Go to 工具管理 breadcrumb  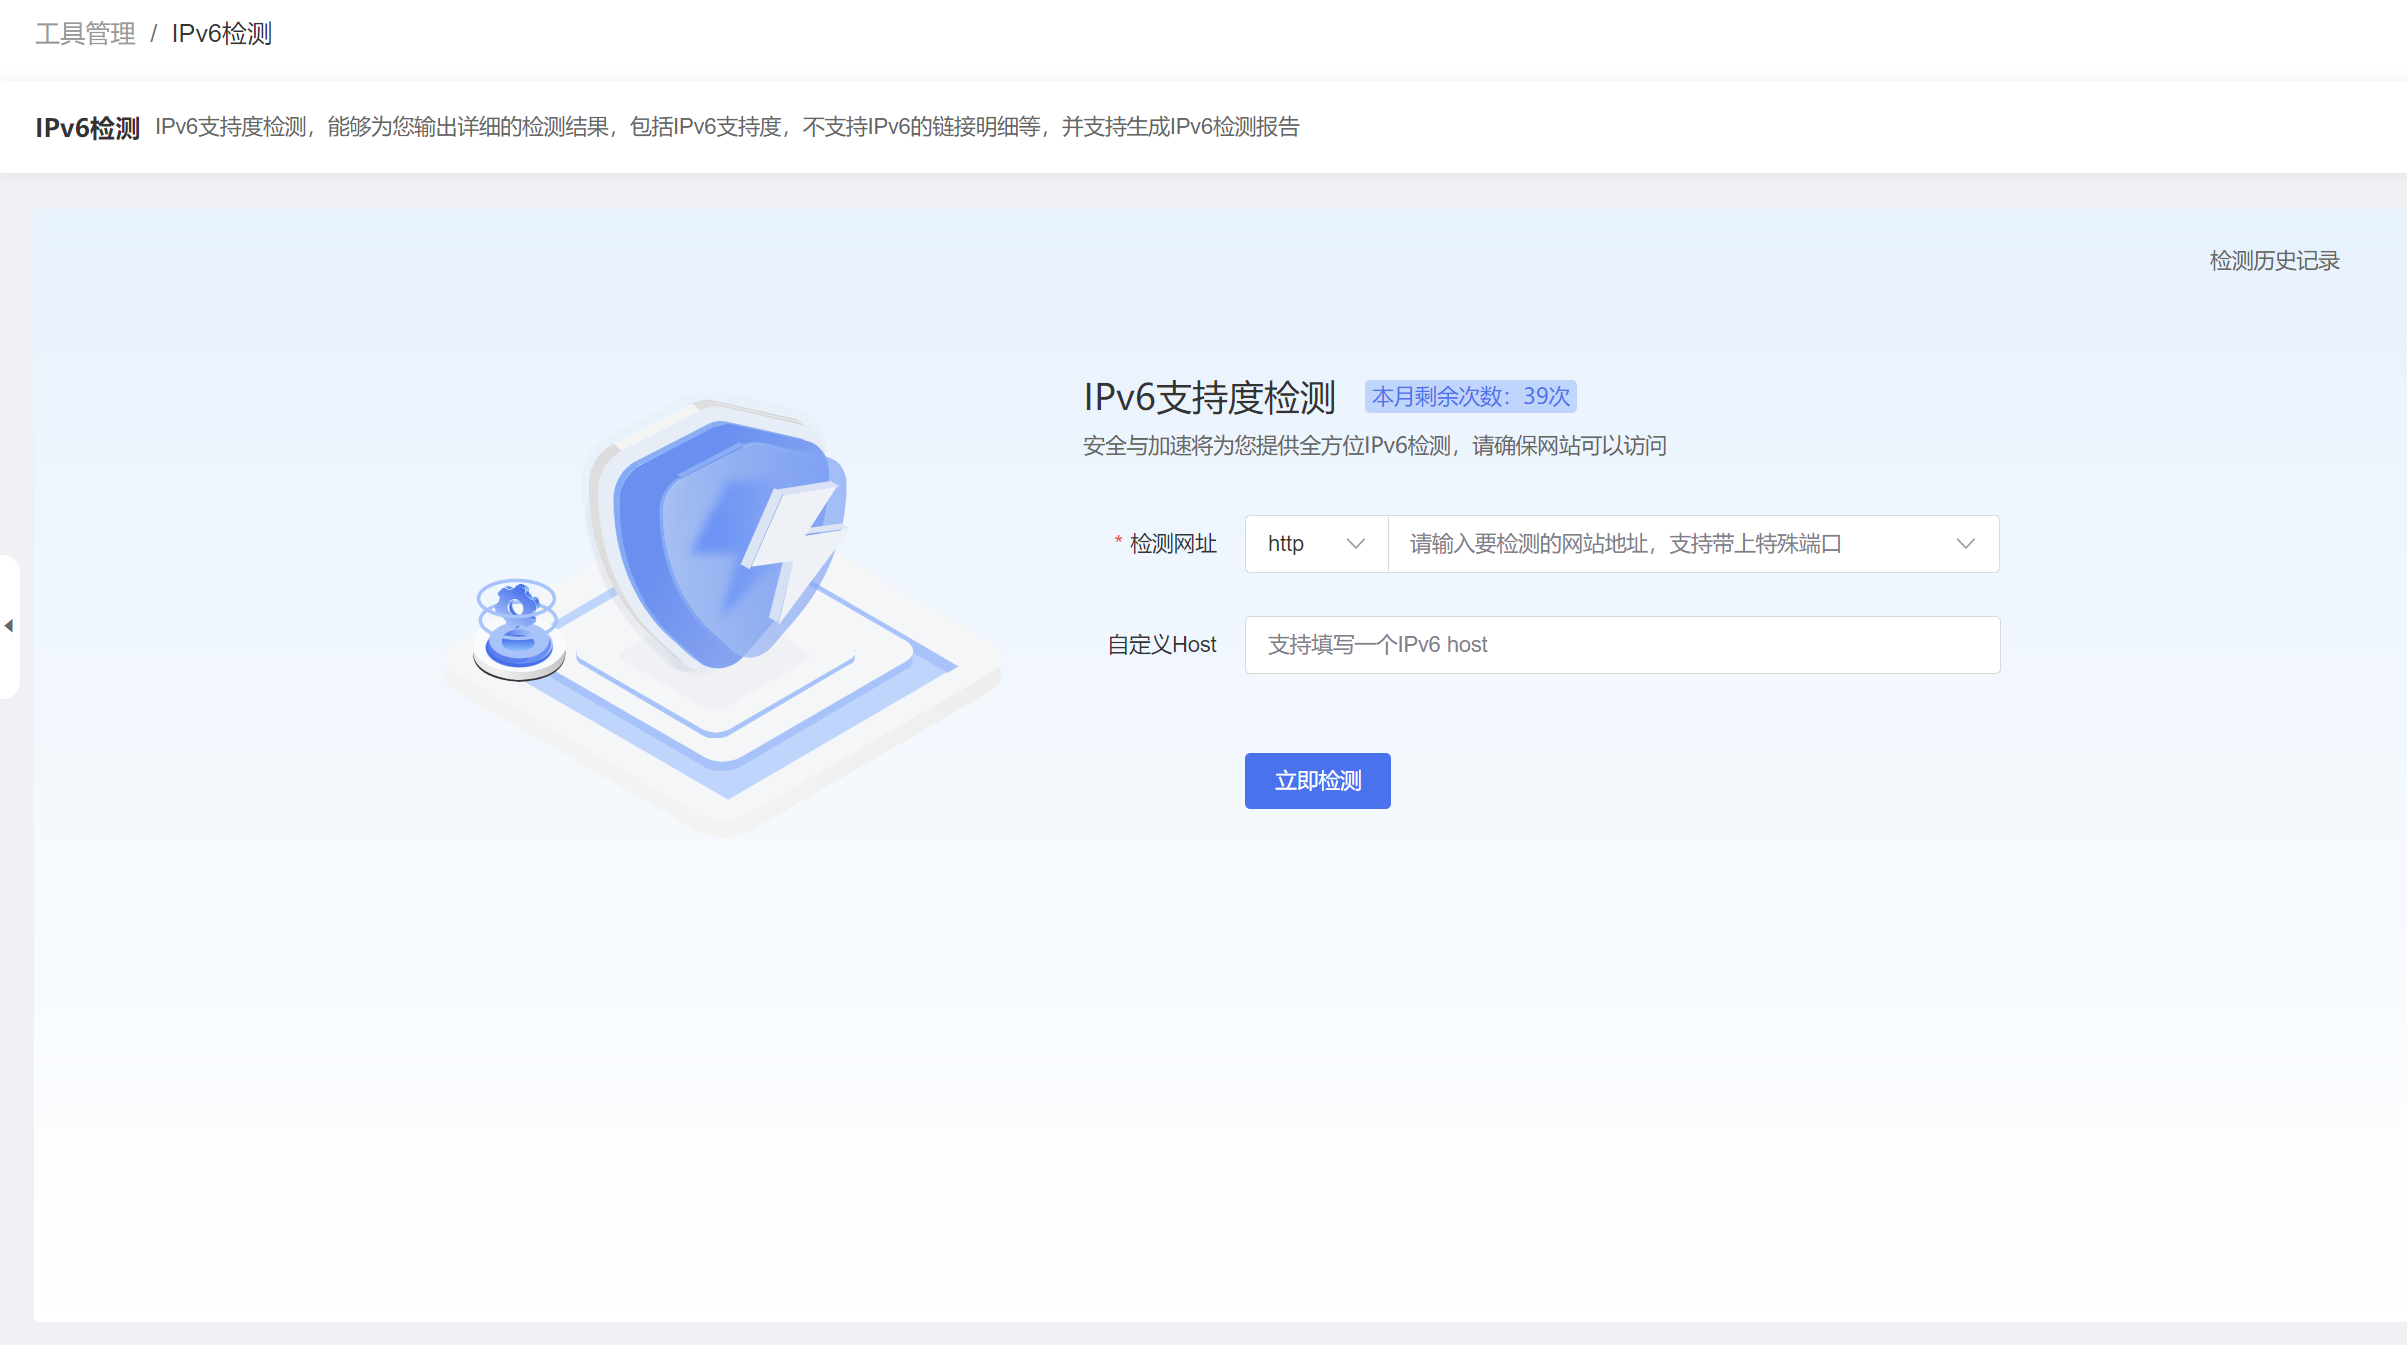tap(85, 34)
